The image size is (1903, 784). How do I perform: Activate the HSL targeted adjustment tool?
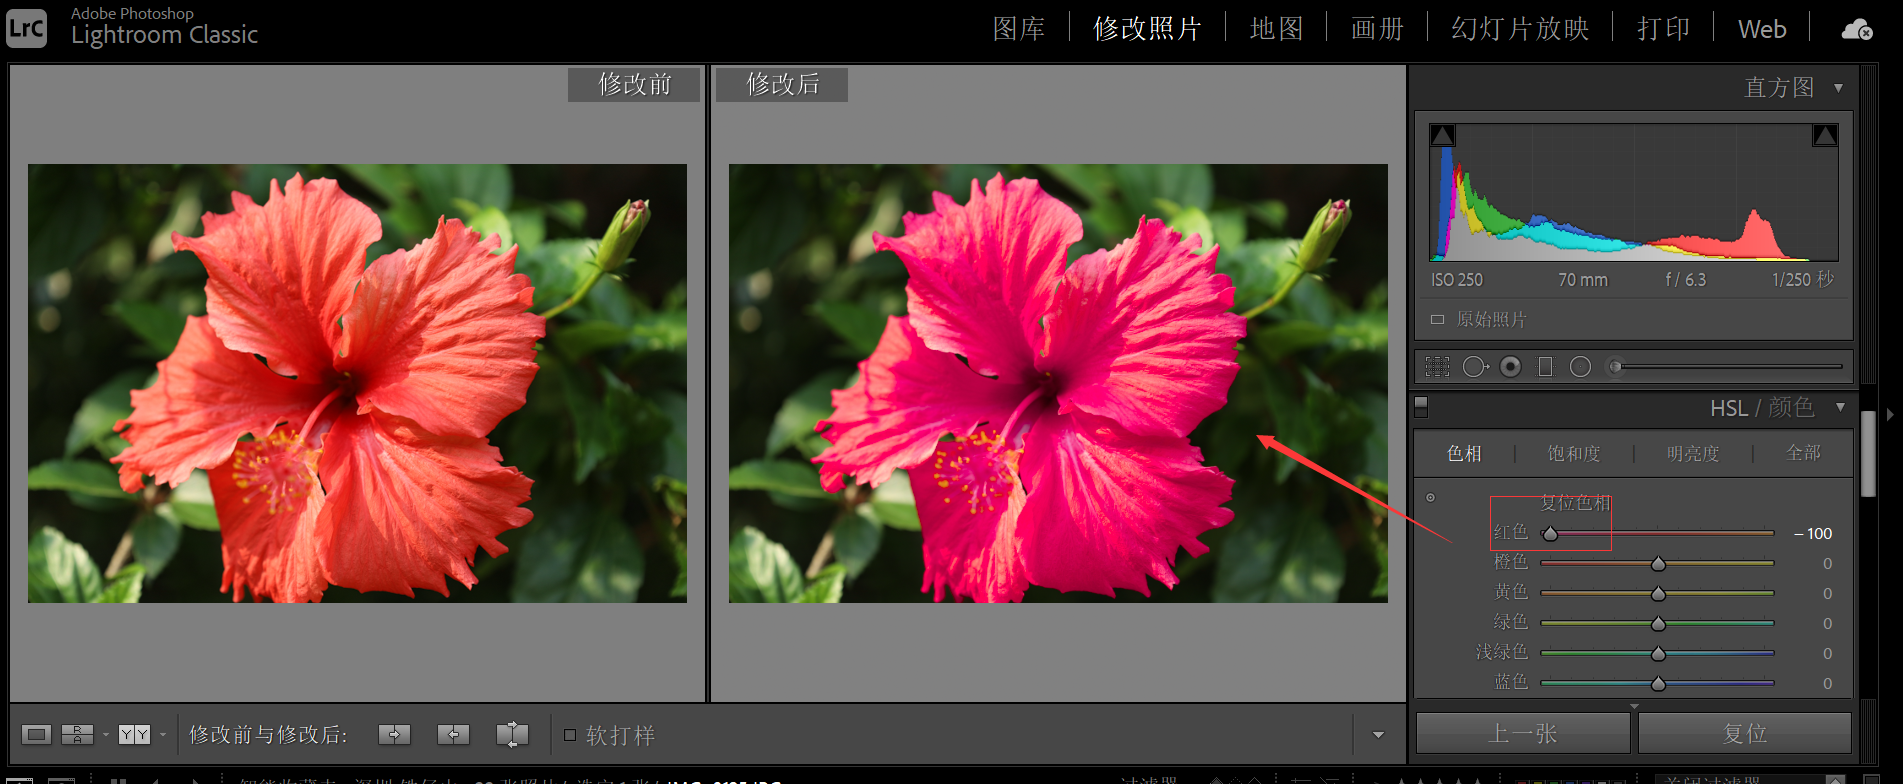tap(1430, 497)
